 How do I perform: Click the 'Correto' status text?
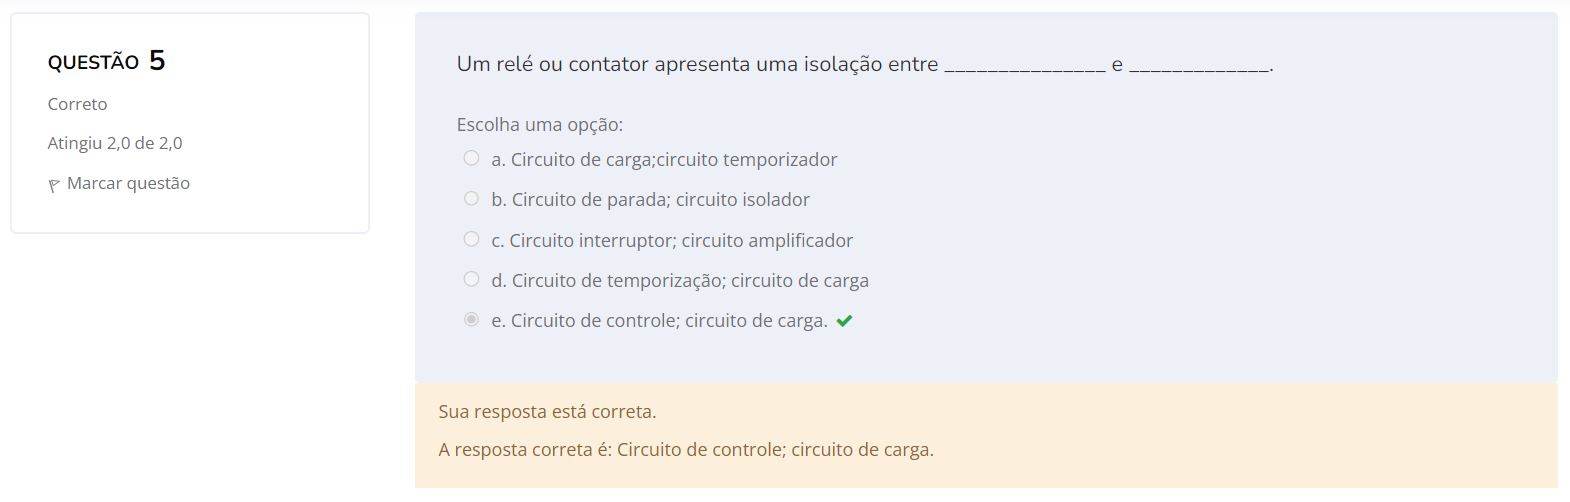77,104
